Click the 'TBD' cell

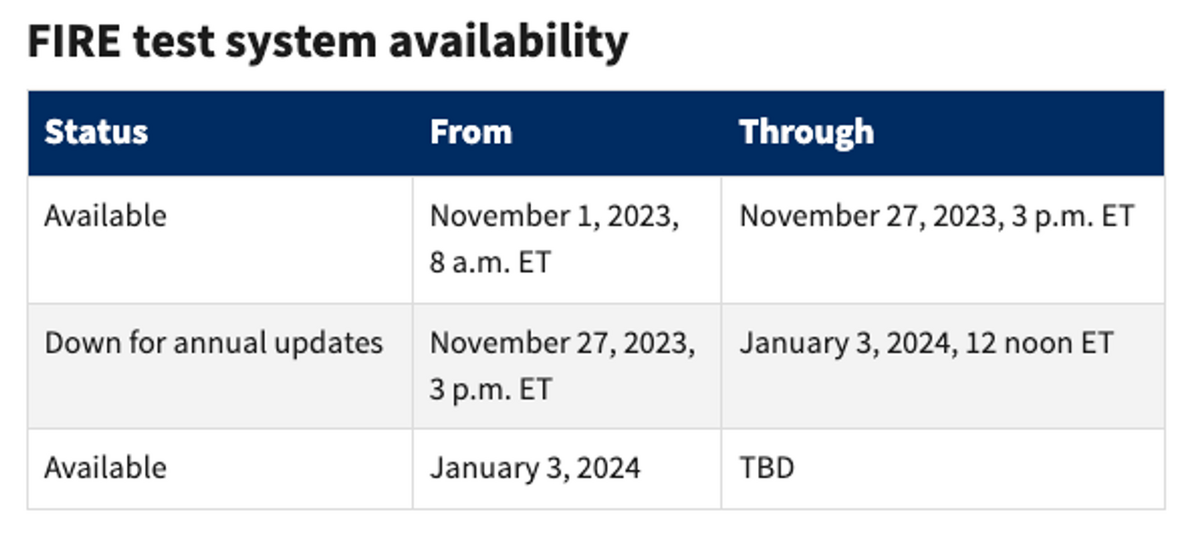[766, 468]
